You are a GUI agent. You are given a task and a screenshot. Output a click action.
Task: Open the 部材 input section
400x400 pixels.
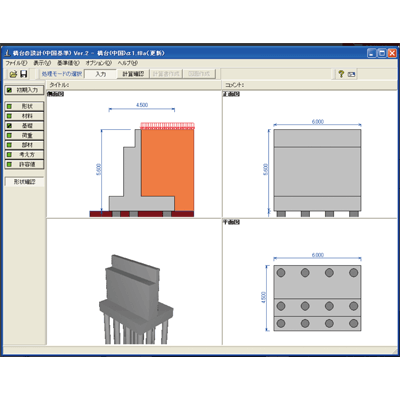click(x=24, y=145)
